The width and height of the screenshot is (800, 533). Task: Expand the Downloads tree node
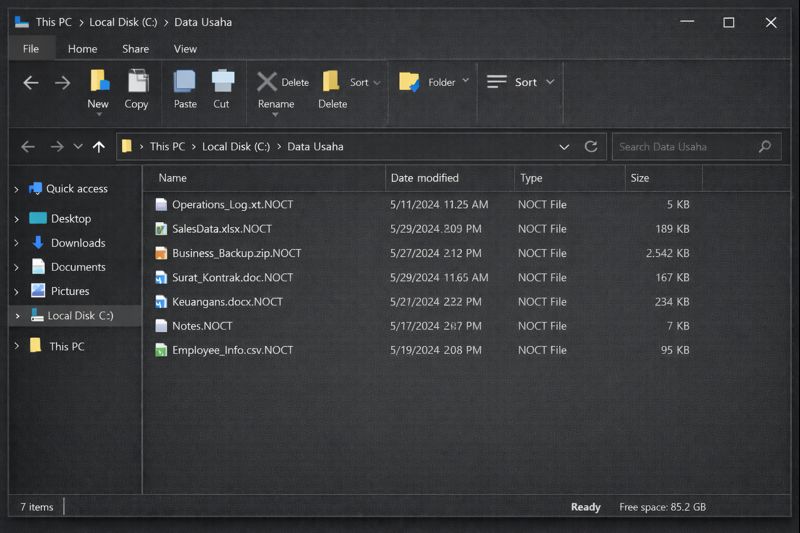pos(17,243)
